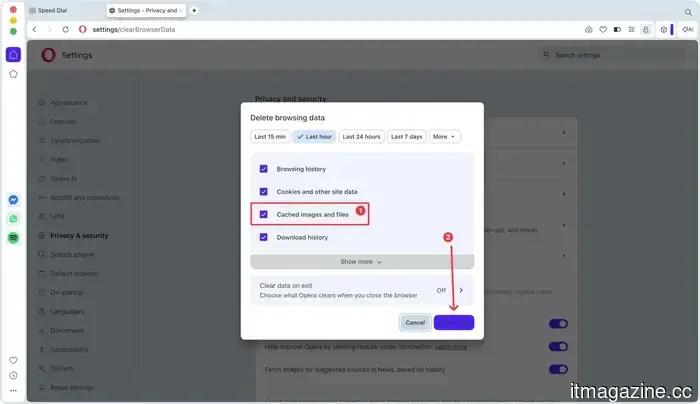Open the Video settings section
Screen dimensions: 700x404
[59, 159]
